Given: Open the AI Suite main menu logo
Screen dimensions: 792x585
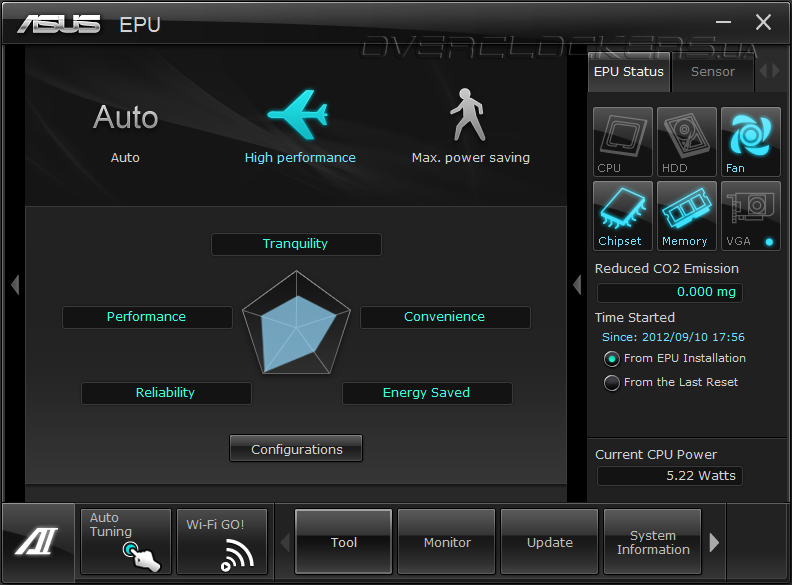Looking at the screenshot, I should tap(37, 541).
